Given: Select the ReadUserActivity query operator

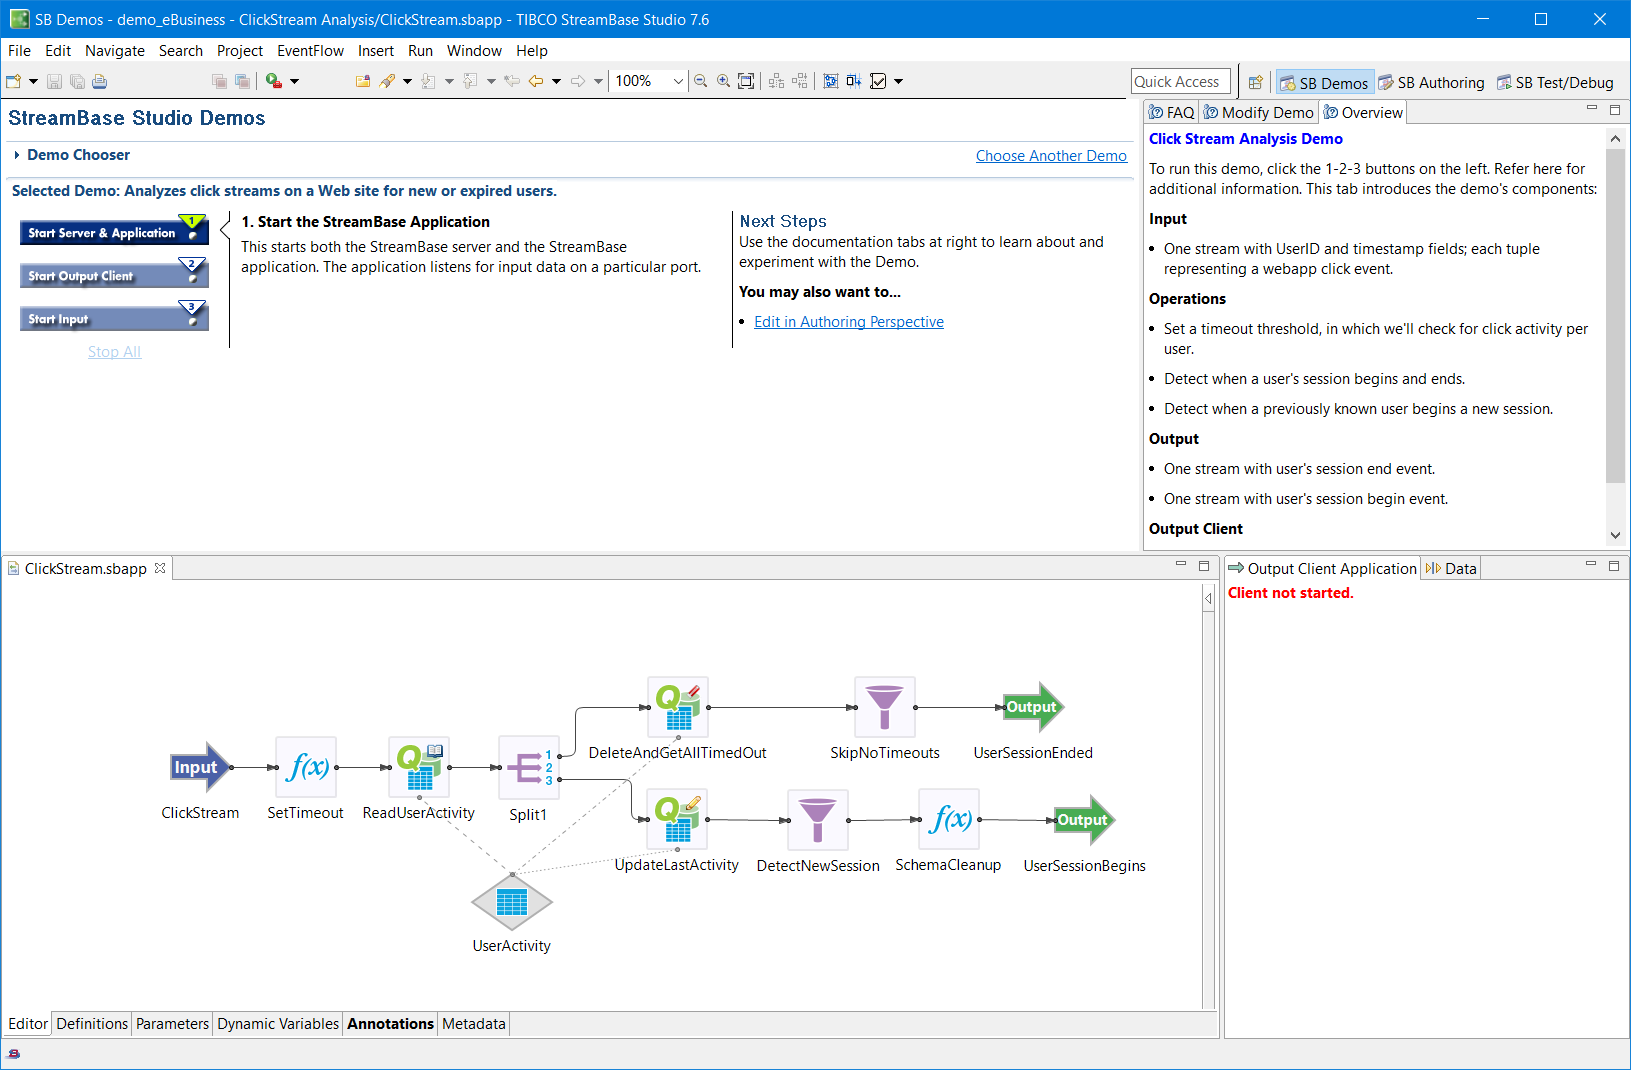Looking at the screenshot, I should 419,767.
